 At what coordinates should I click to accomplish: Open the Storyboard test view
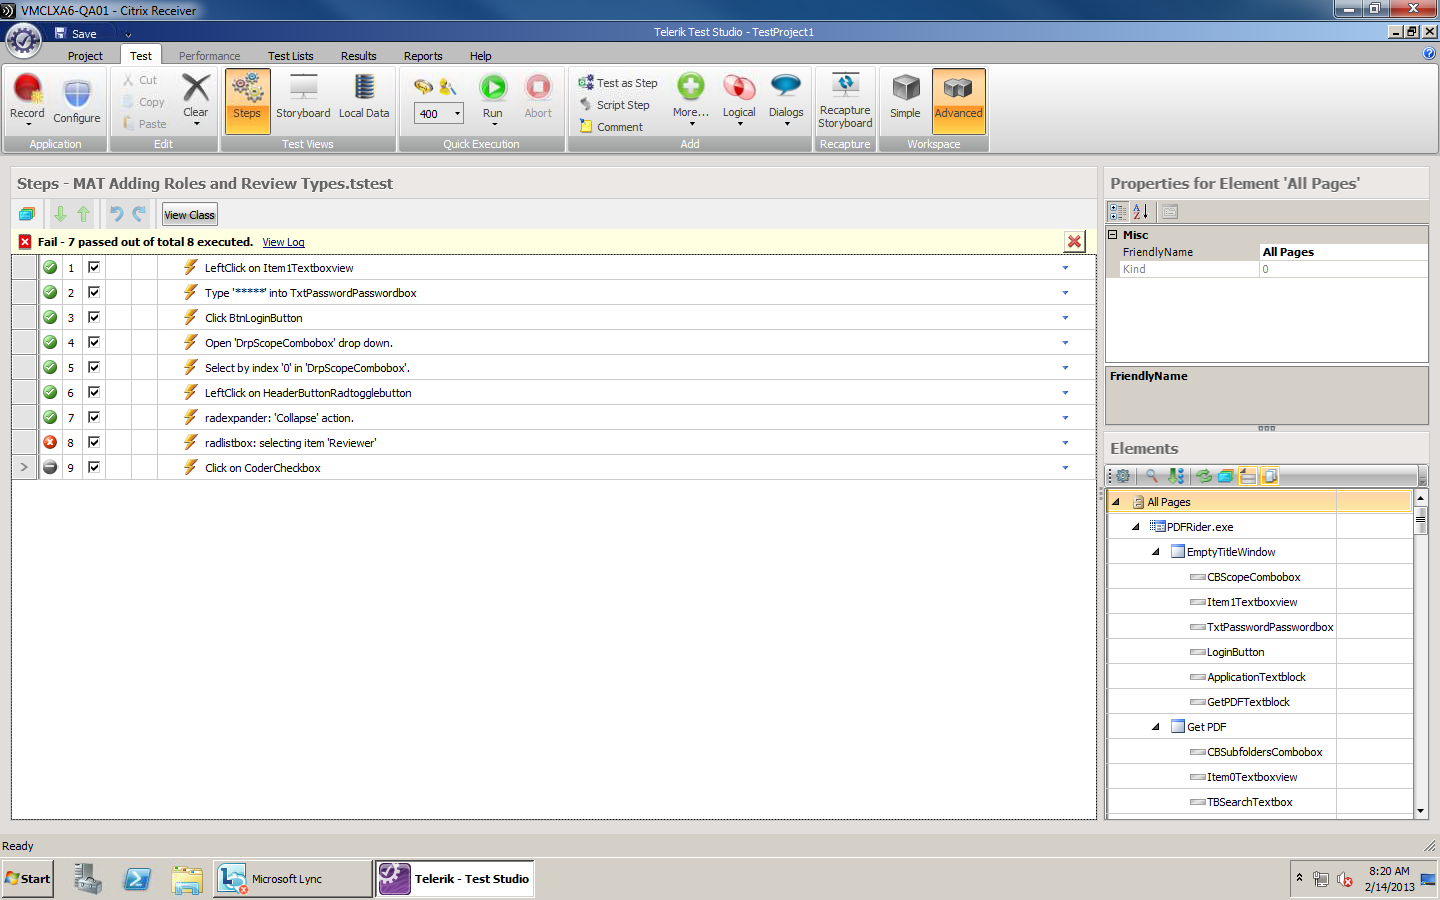[303, 96]
